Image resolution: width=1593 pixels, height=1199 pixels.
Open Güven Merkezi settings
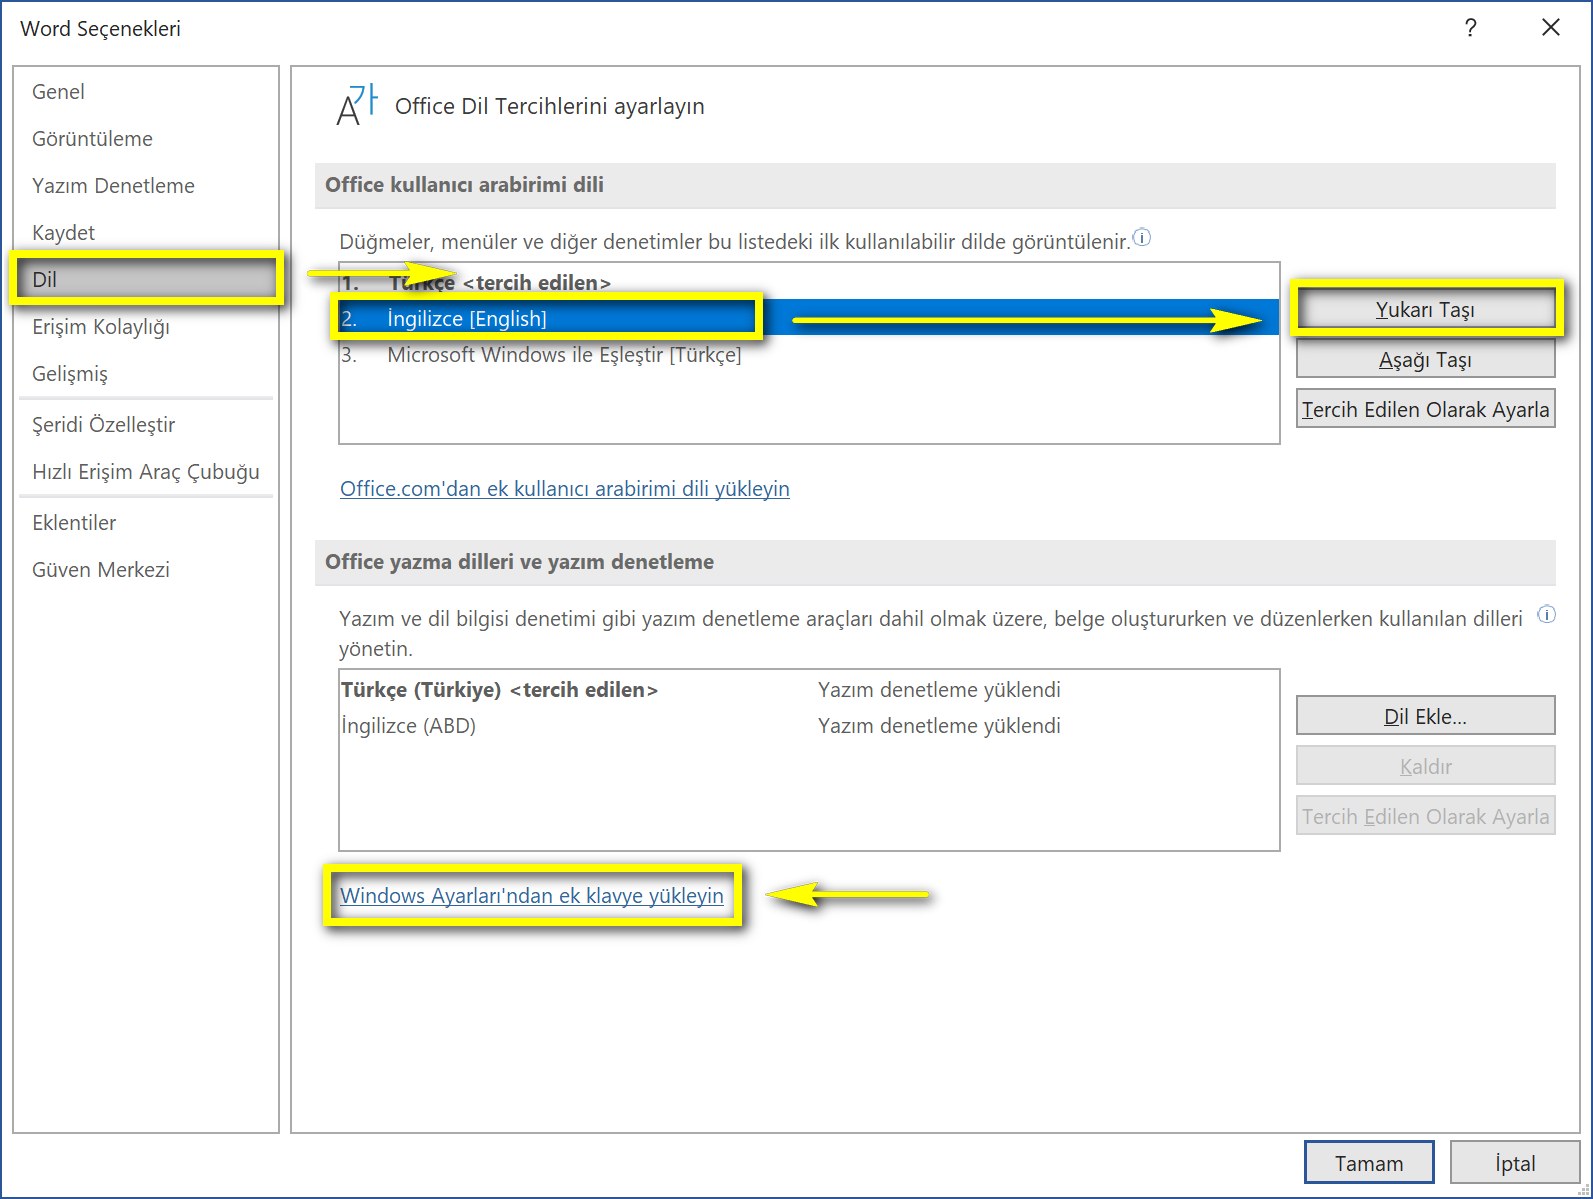[146, 570]
